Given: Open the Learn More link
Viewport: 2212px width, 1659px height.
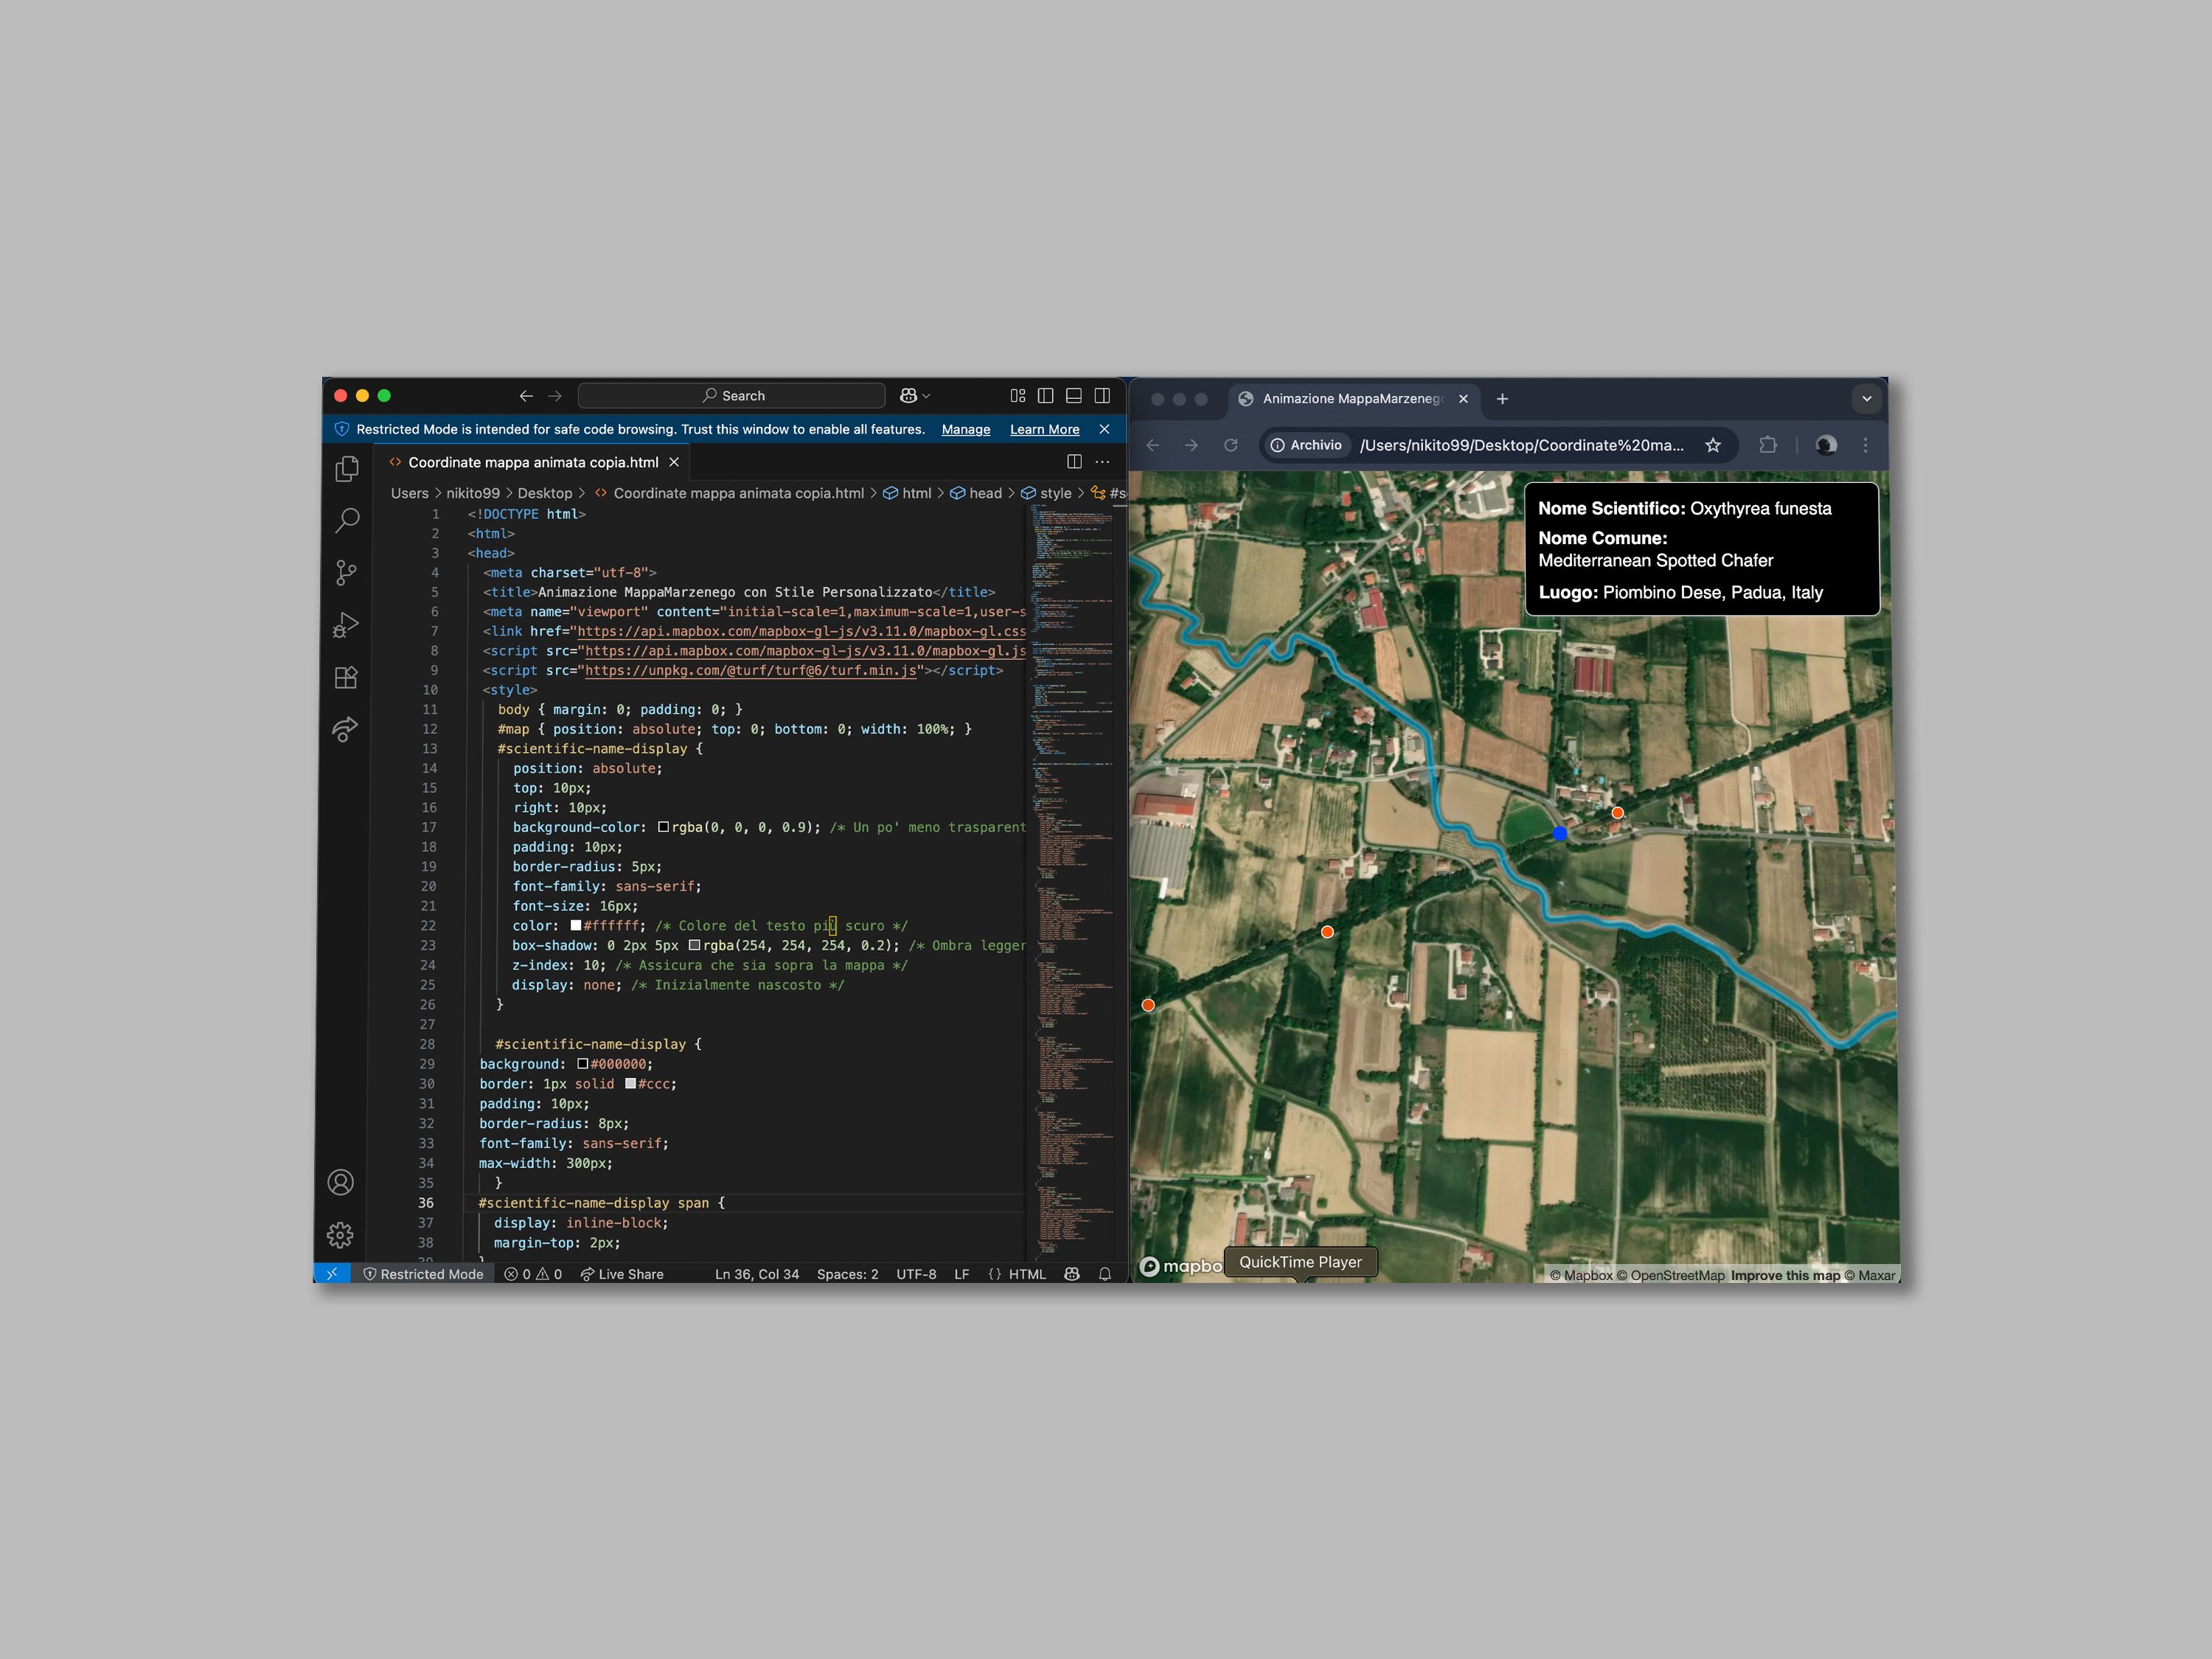Looking at the screenshot, I should click(1044, 429).
